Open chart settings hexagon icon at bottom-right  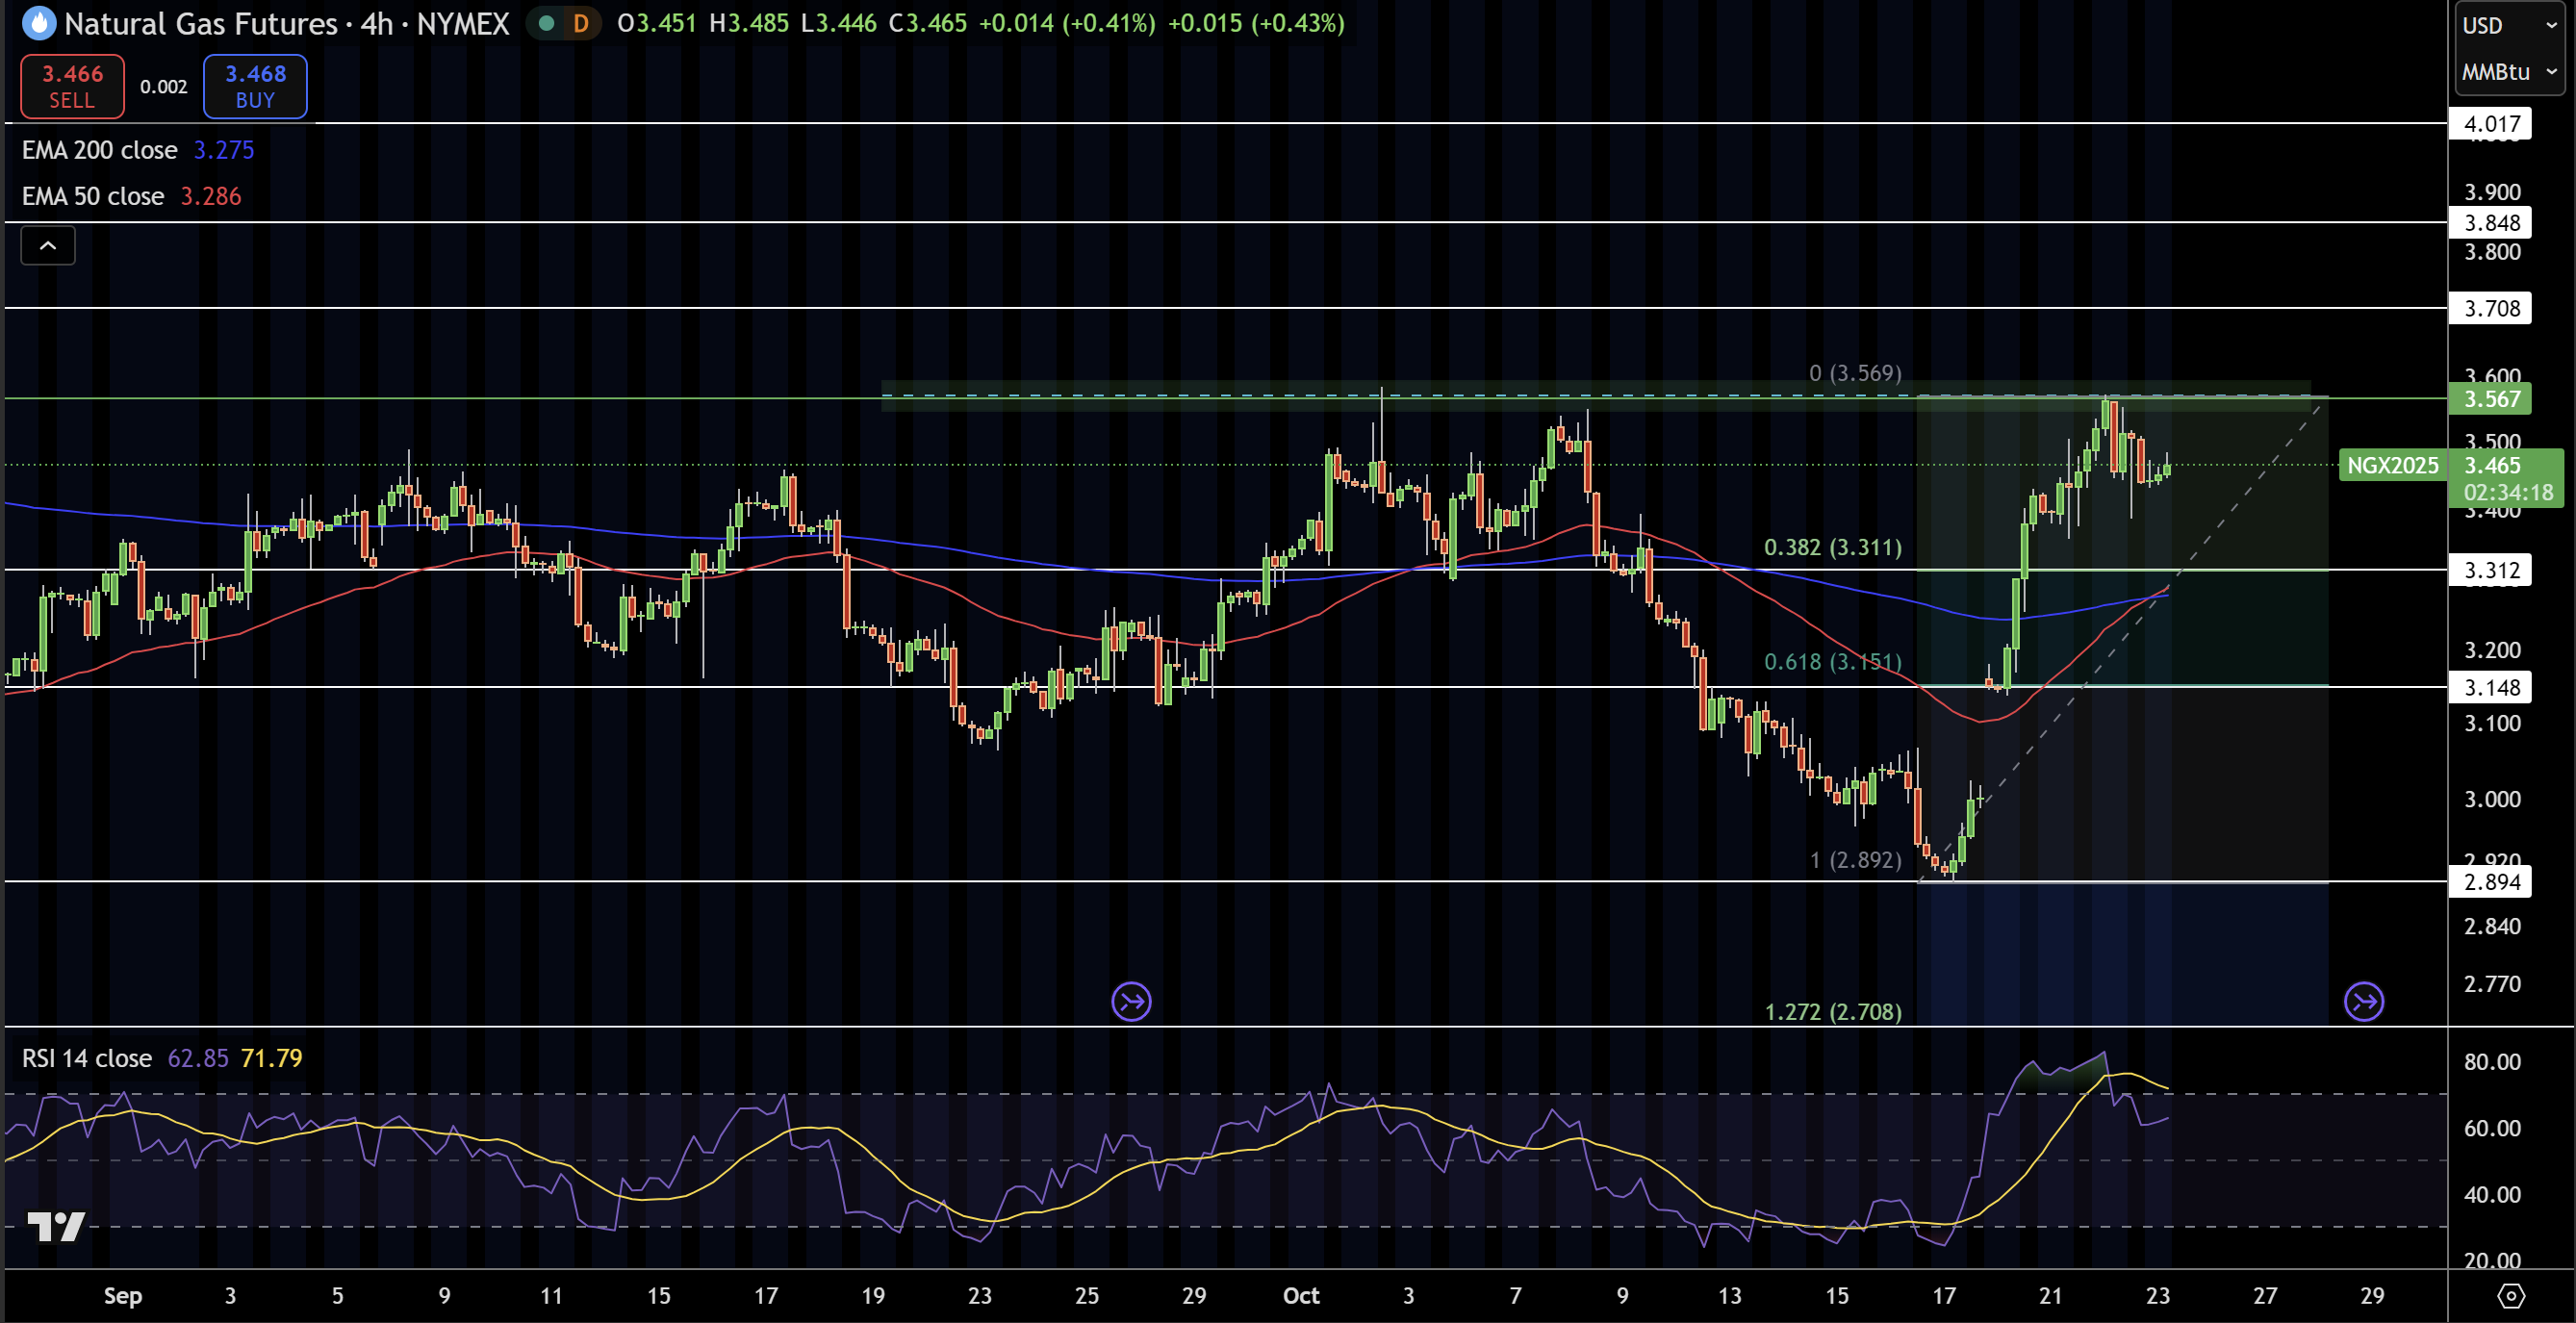coord(2511,1296)
